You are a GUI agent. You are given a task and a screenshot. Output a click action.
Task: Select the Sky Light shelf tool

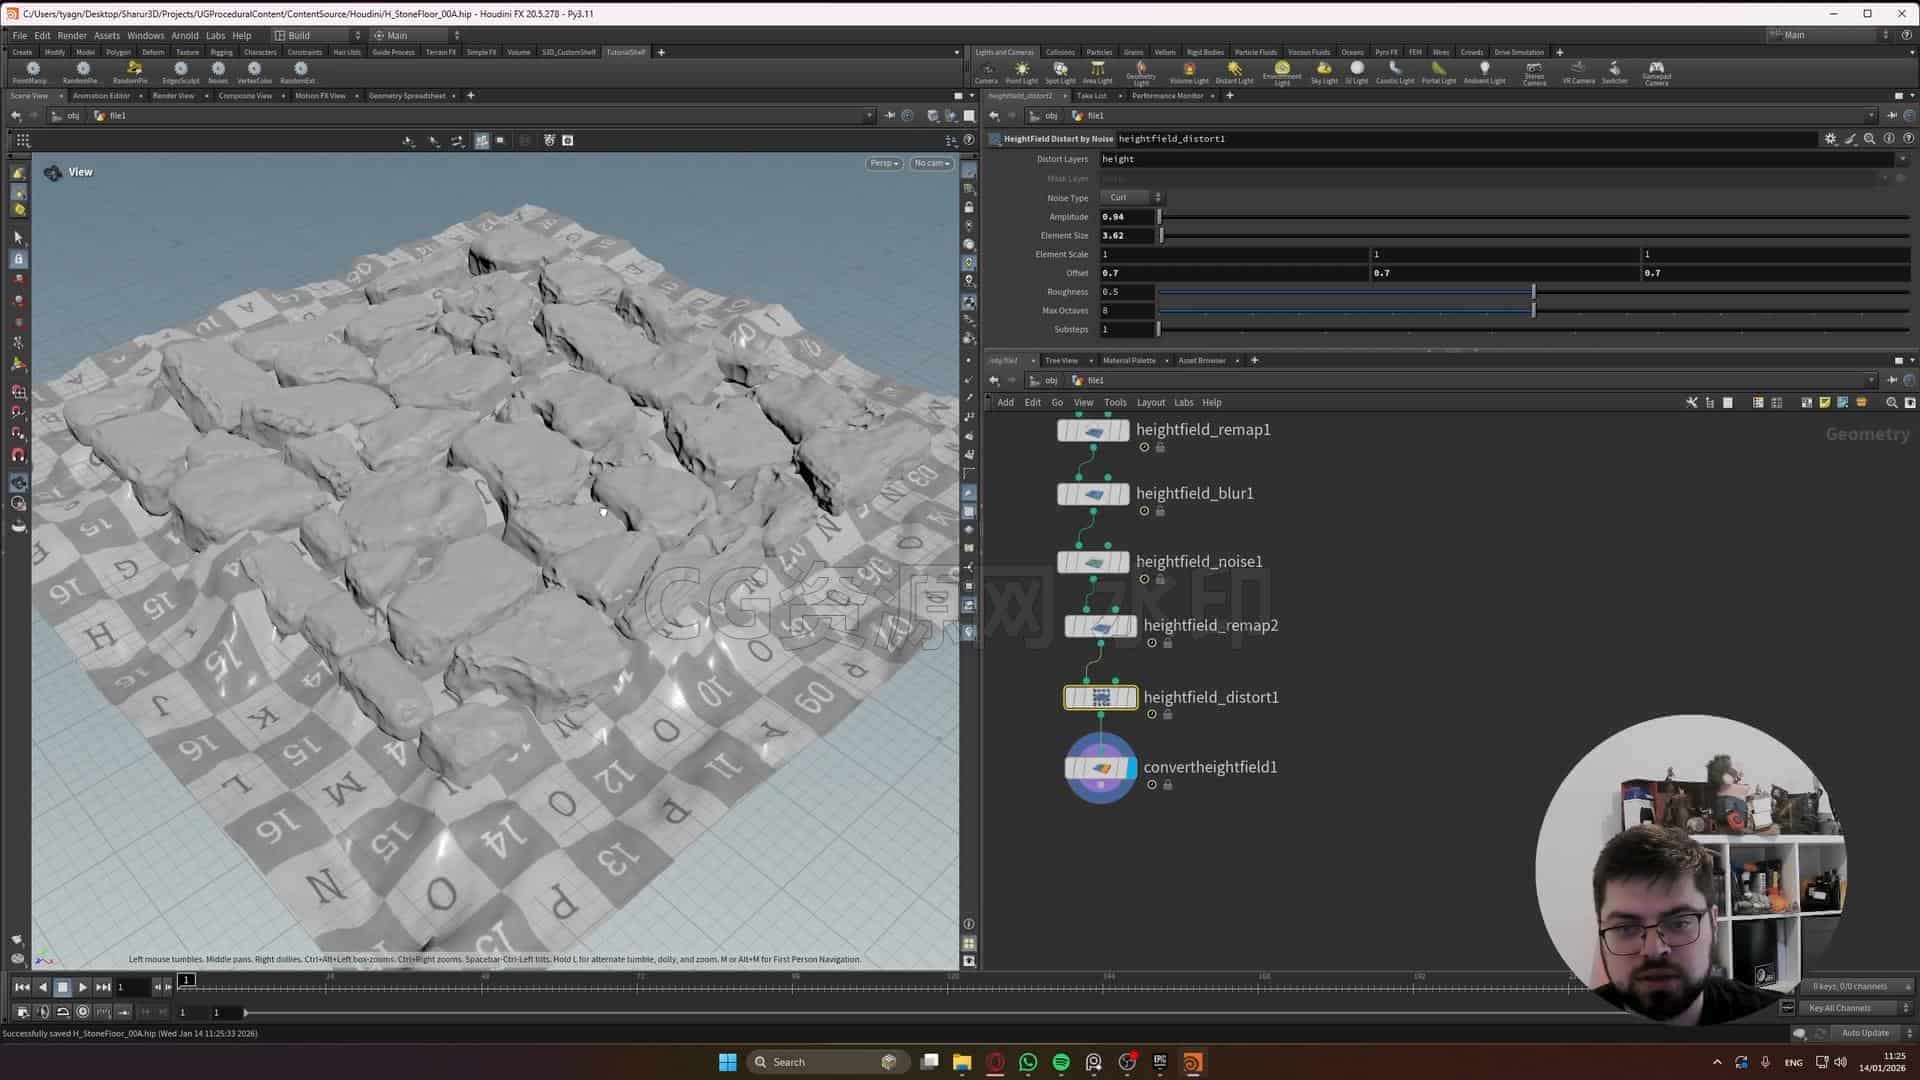click(x=1324, y=72)
